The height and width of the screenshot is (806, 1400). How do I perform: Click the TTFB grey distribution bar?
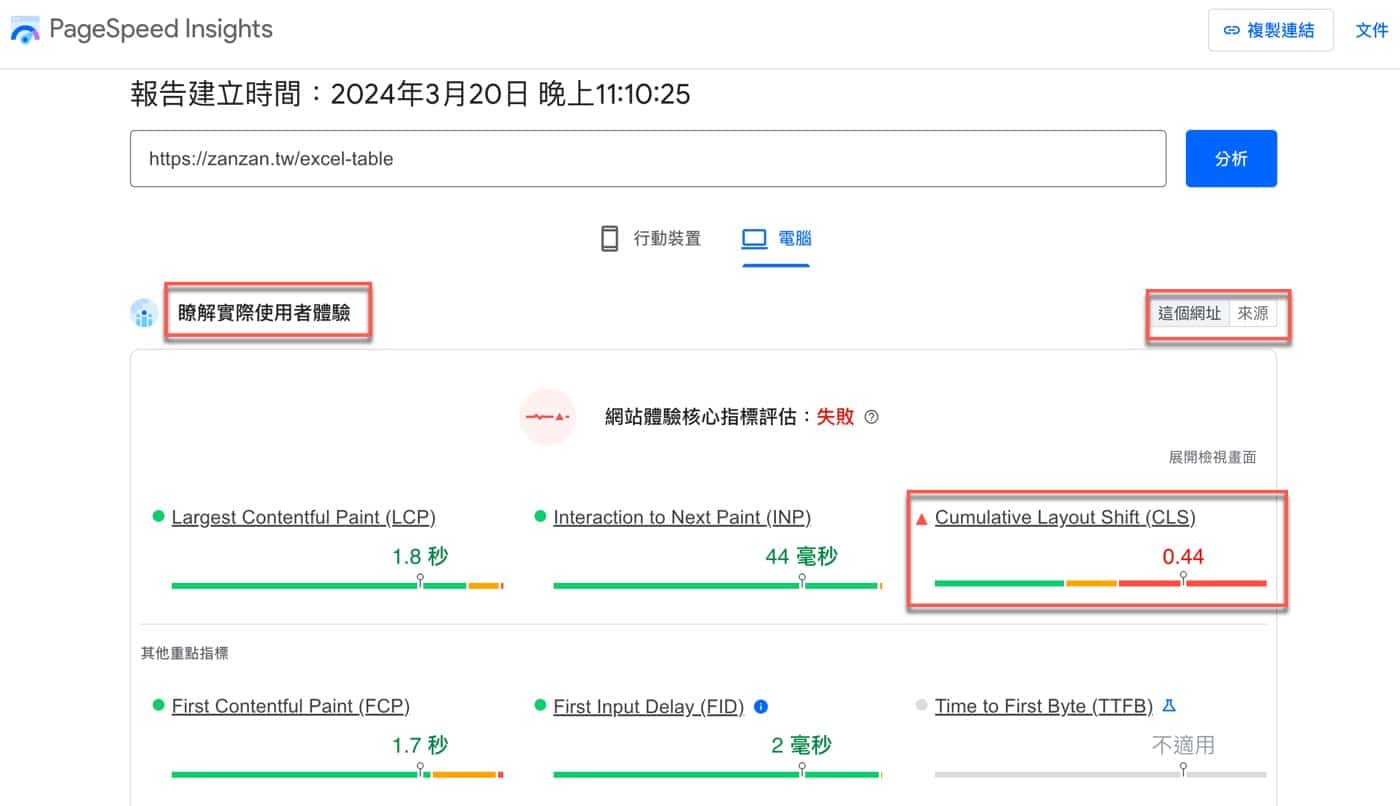pyautogui.click(x=1100, y=774)
